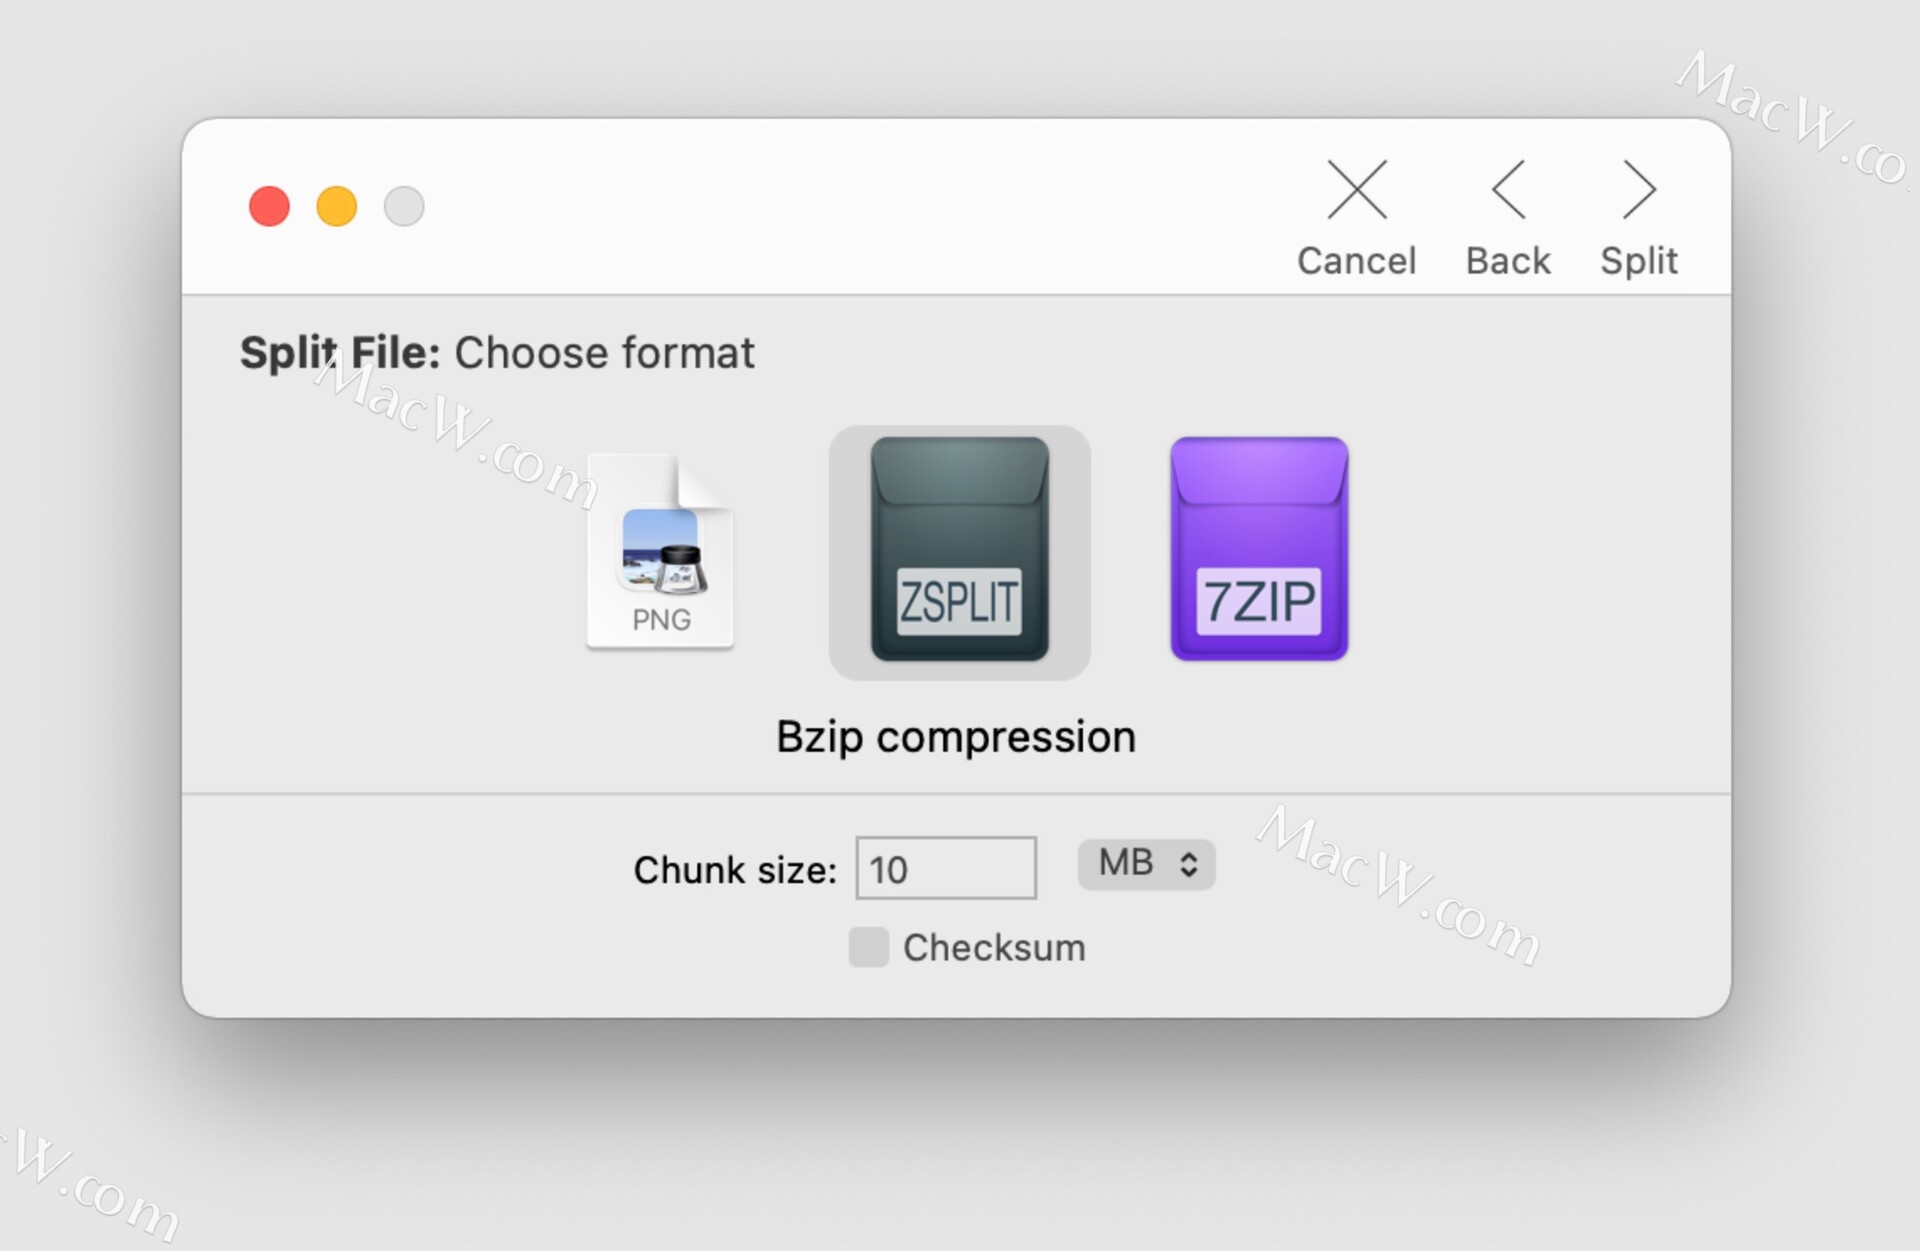
Task: Click the Back chevron arrow icon
Action: point(1508,190)
